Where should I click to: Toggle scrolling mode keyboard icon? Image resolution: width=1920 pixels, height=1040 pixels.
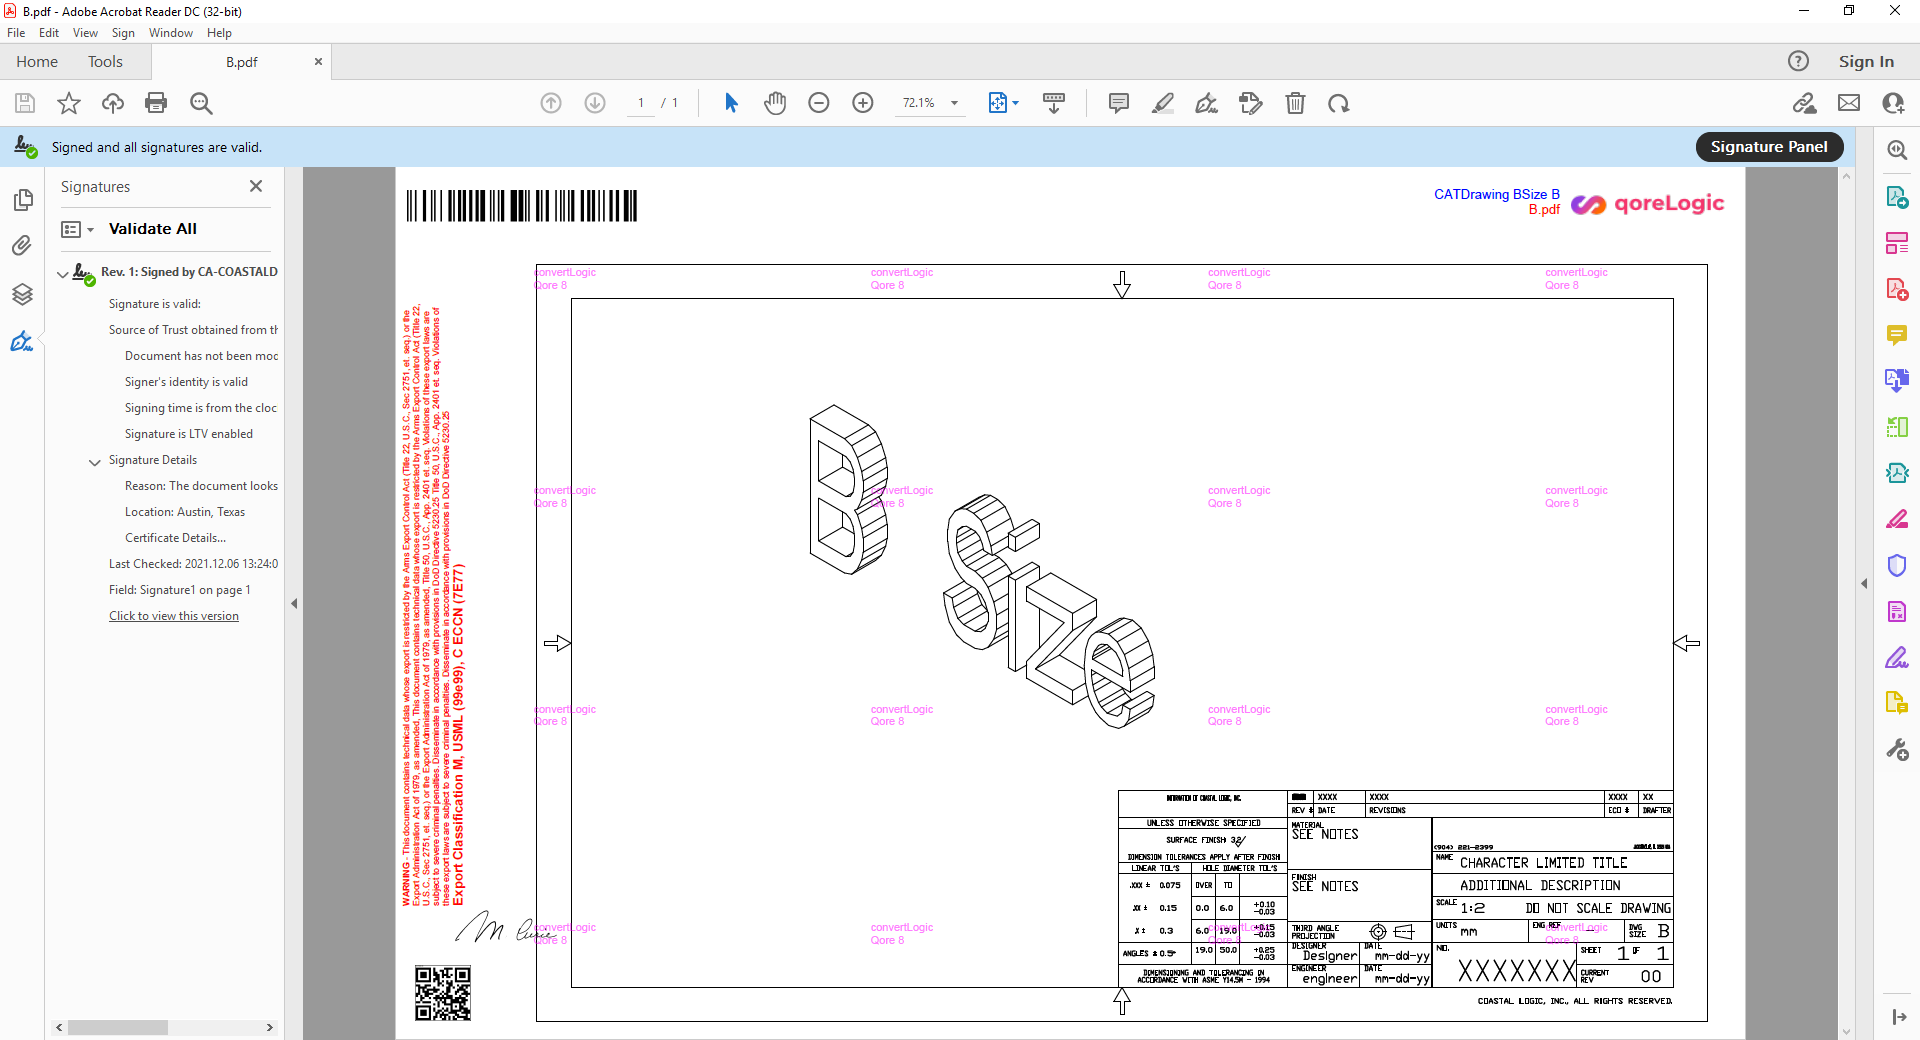click(1054, 103)
